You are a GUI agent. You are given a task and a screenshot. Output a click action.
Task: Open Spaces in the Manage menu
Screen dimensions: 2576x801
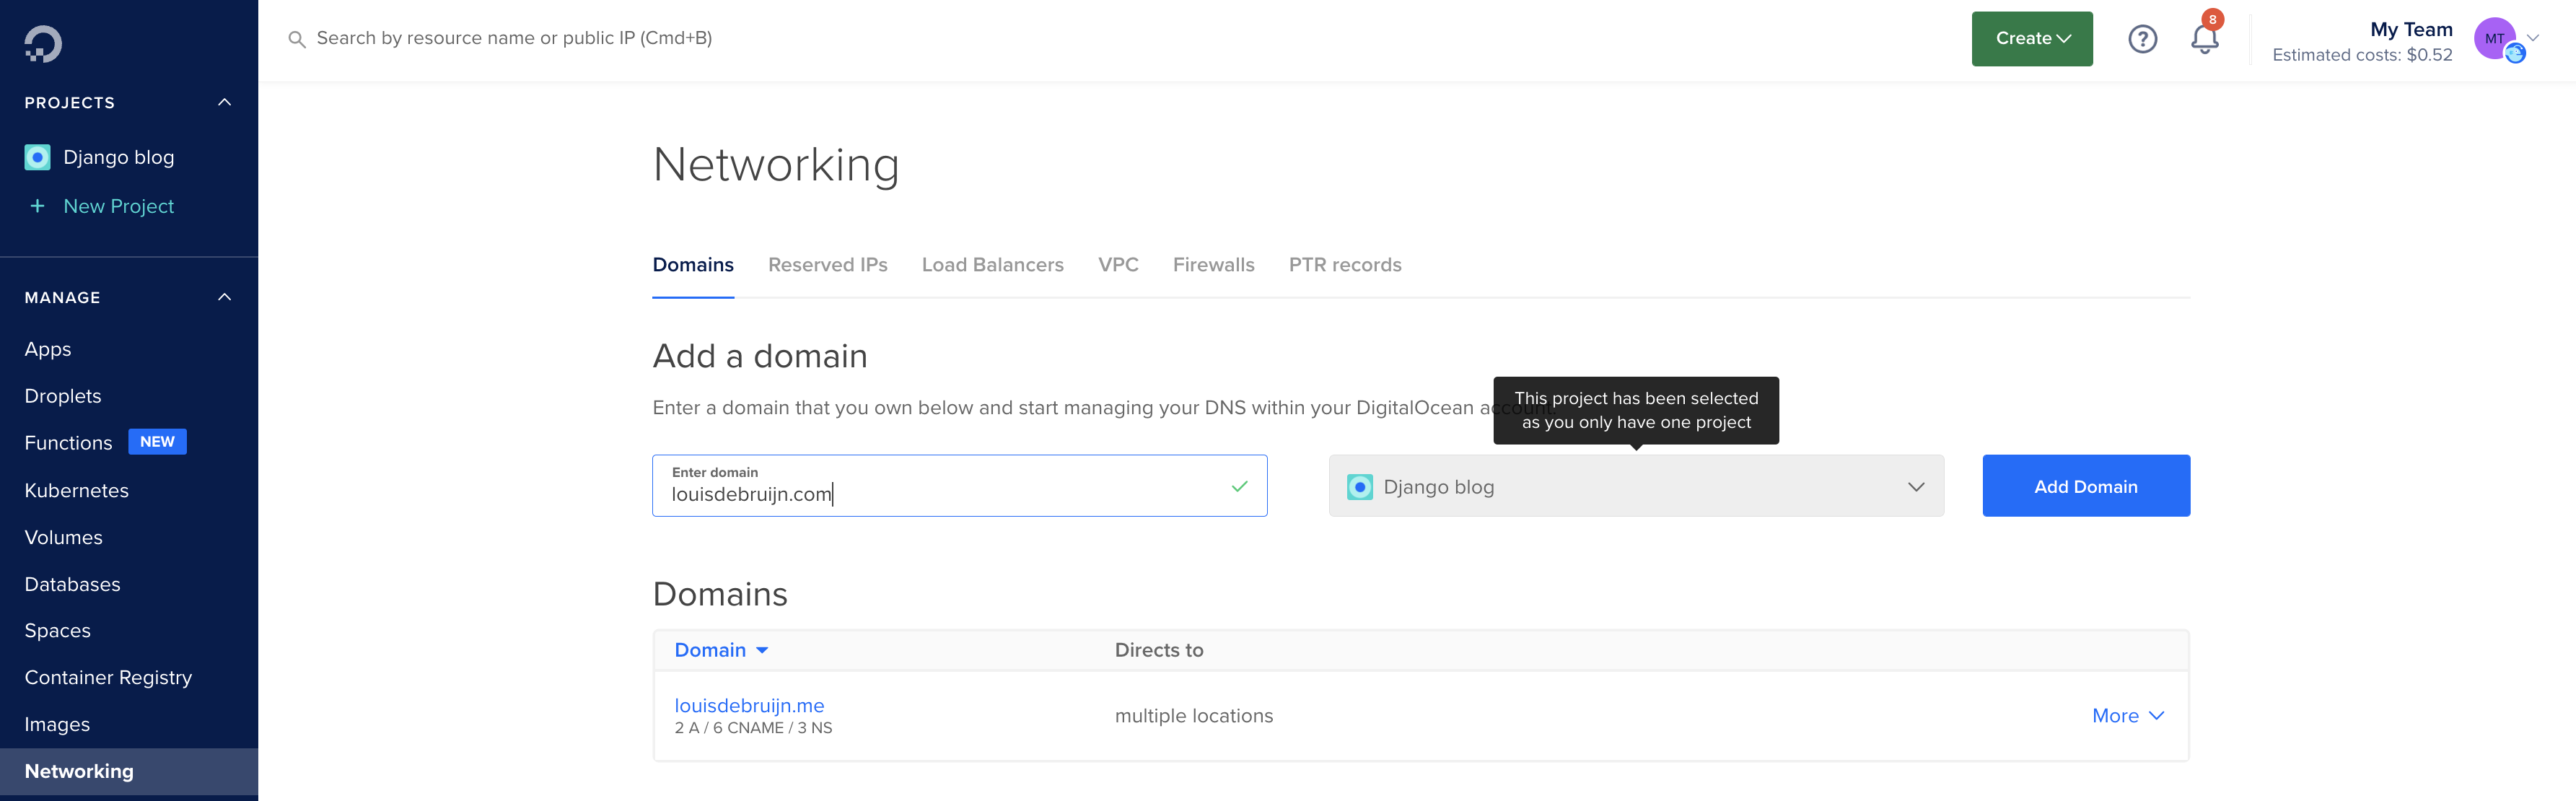point(57,631)
